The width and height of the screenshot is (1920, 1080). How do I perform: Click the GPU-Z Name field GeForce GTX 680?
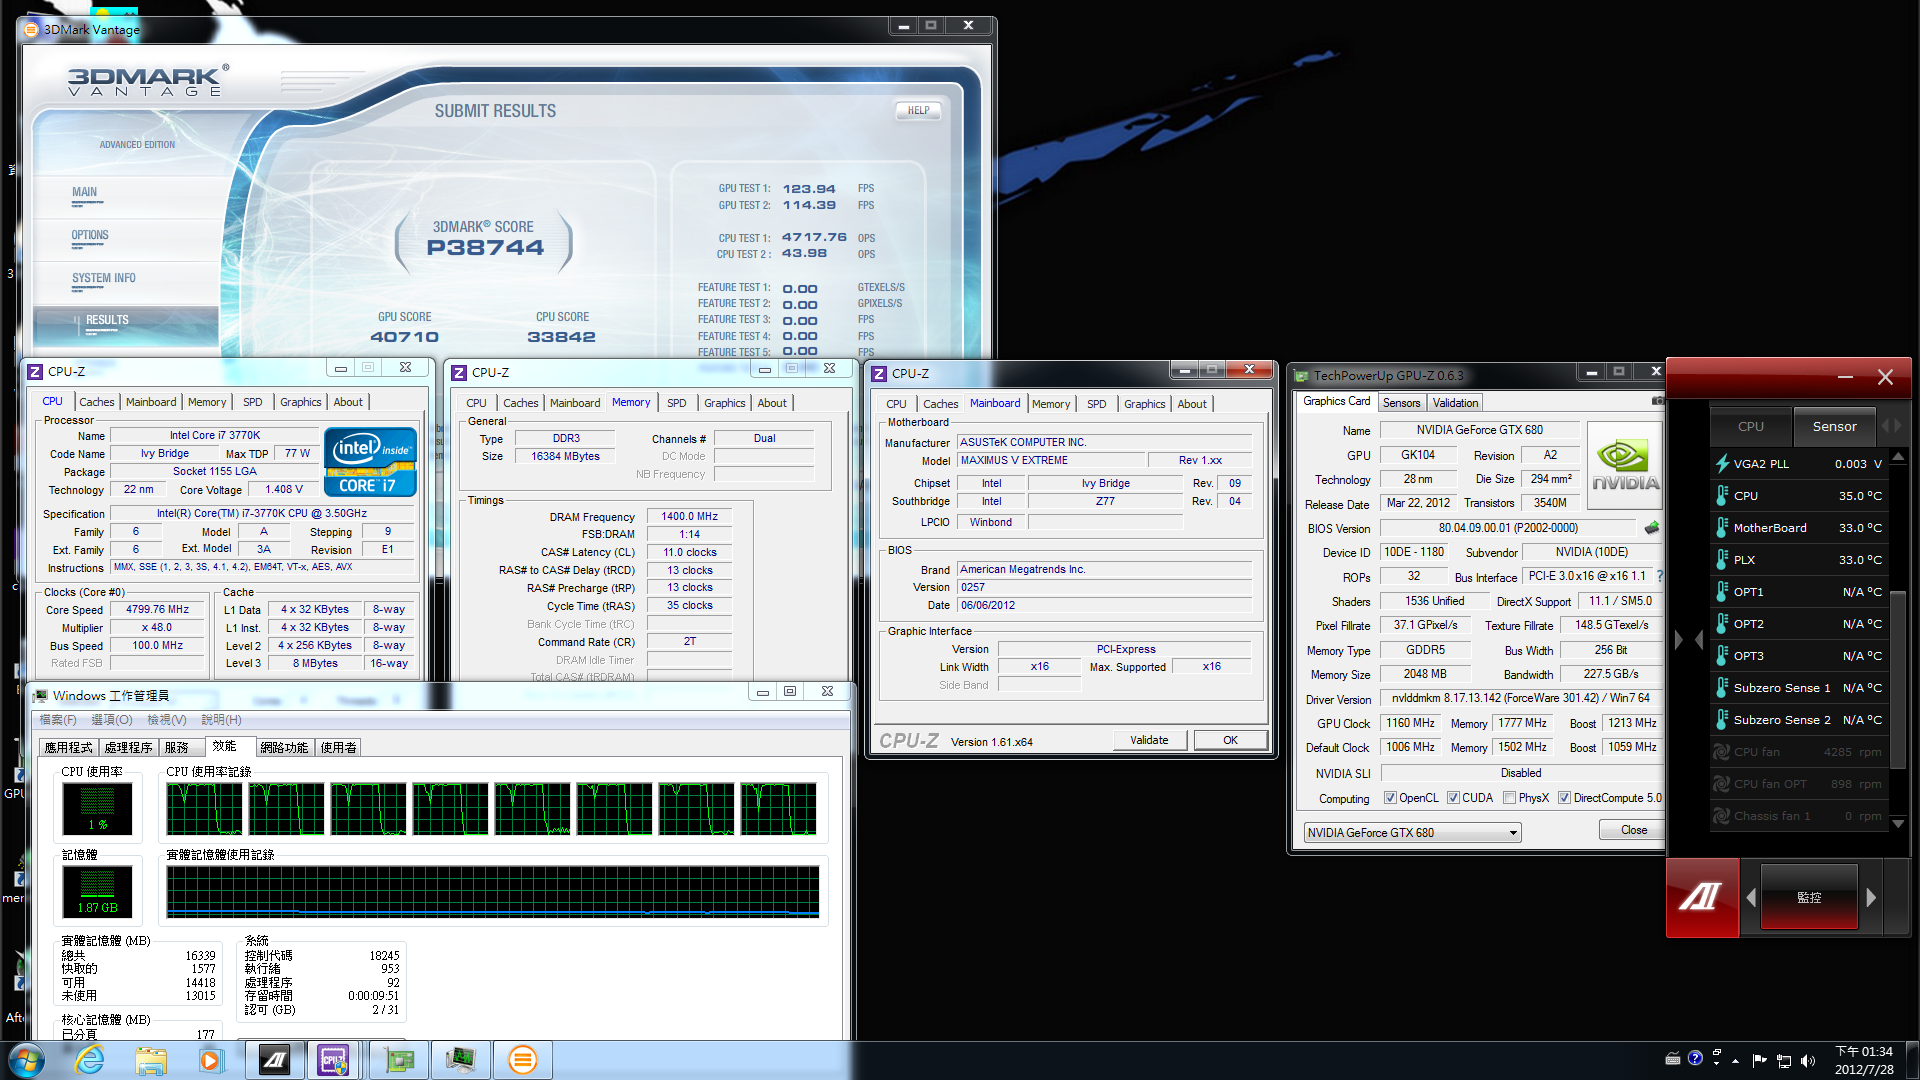coord(1479,430)
